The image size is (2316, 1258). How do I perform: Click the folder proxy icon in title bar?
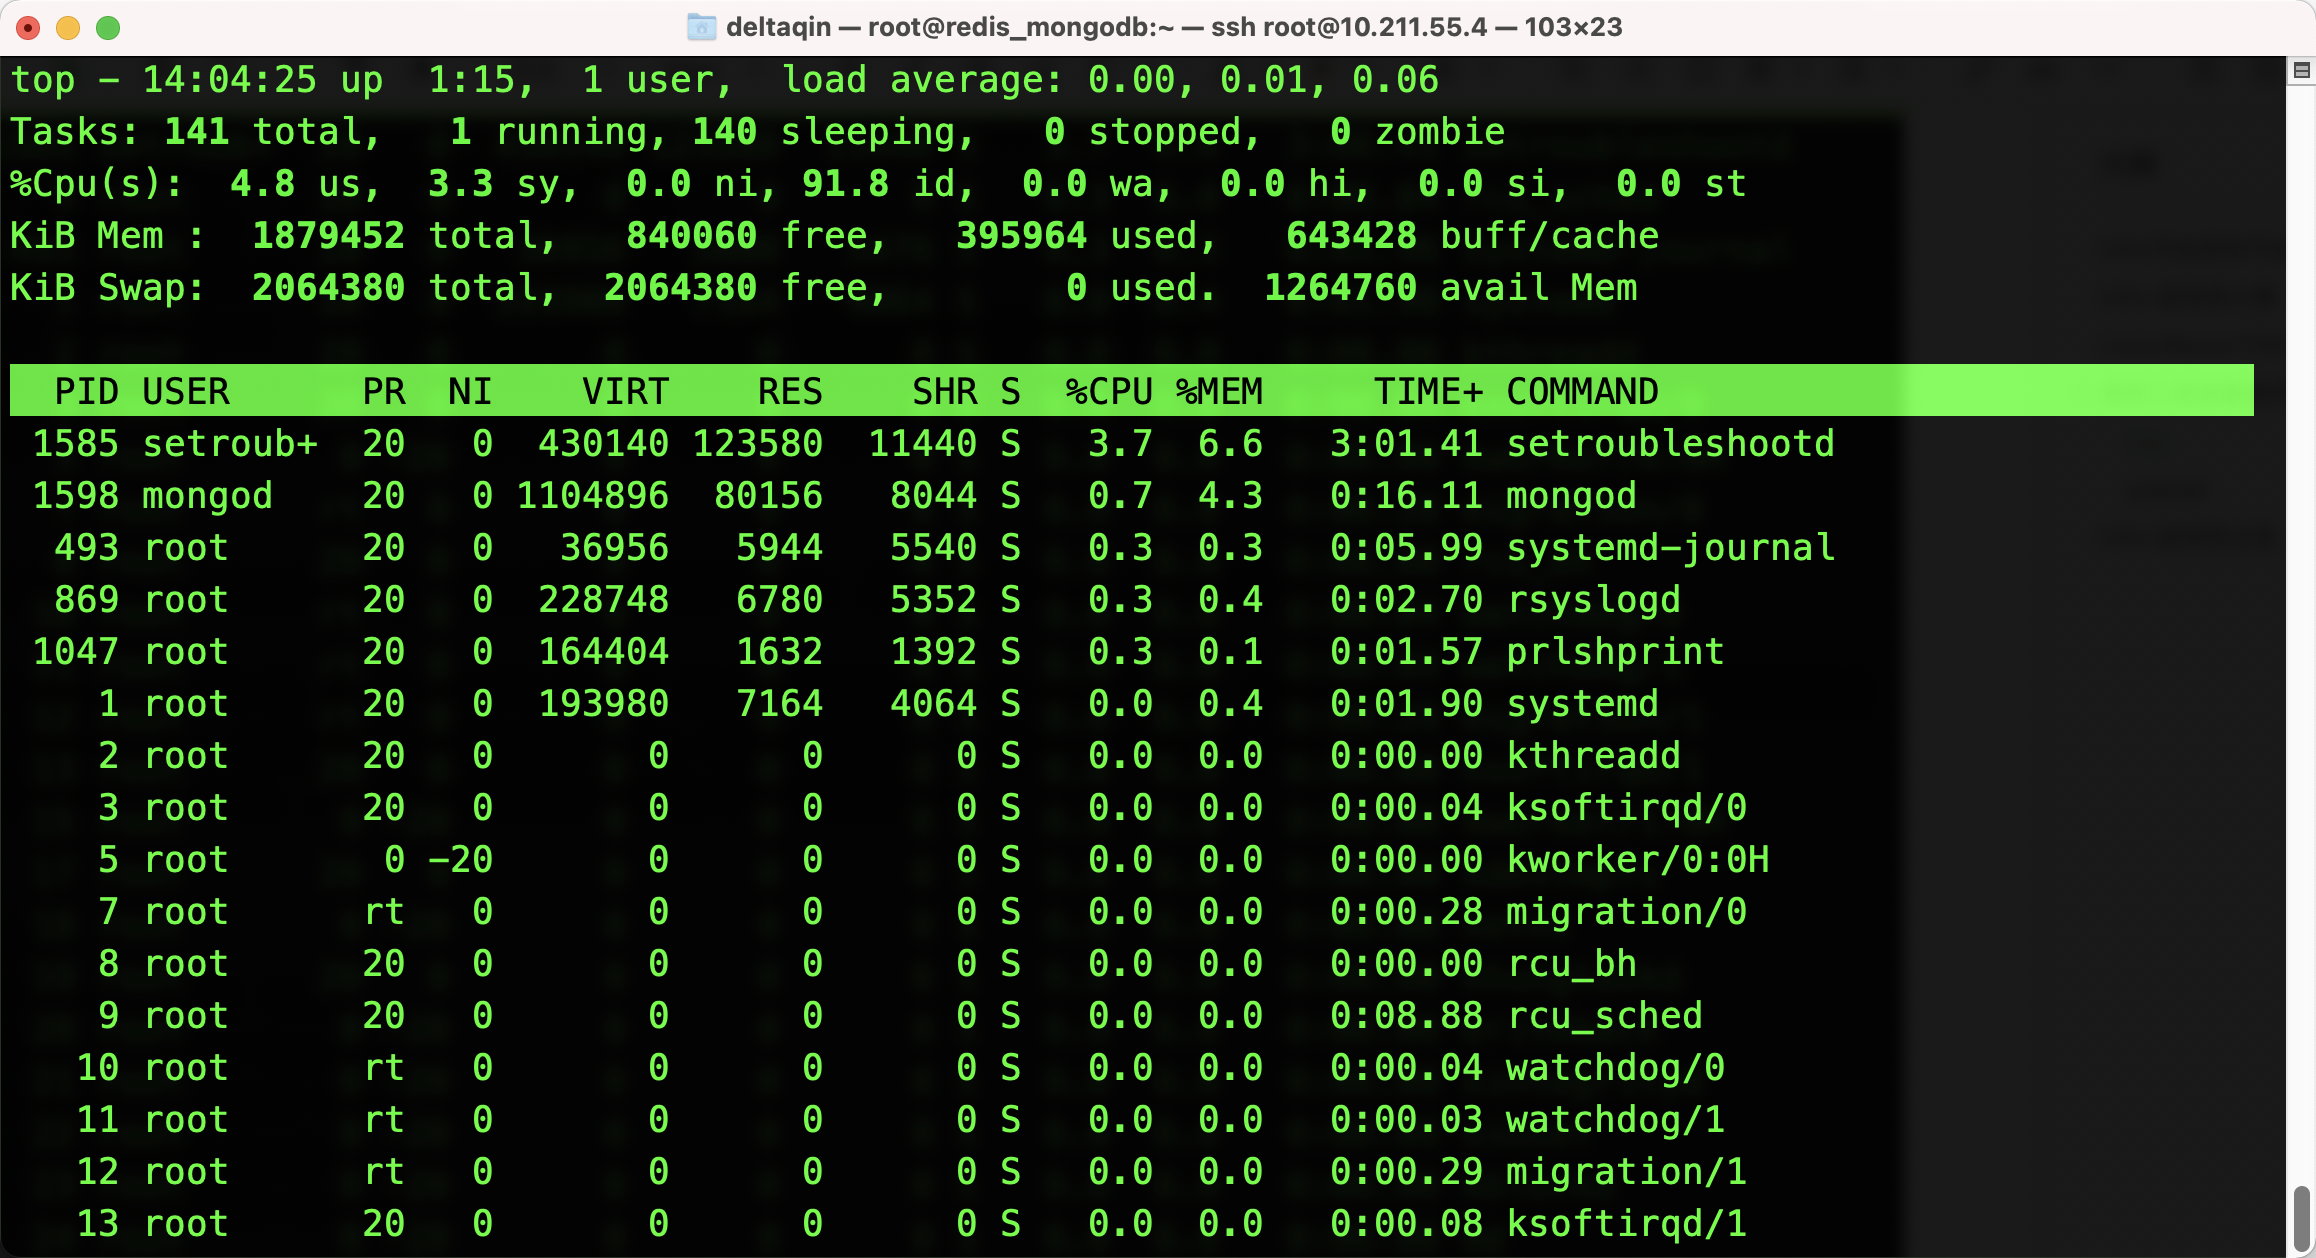point(701,27)
